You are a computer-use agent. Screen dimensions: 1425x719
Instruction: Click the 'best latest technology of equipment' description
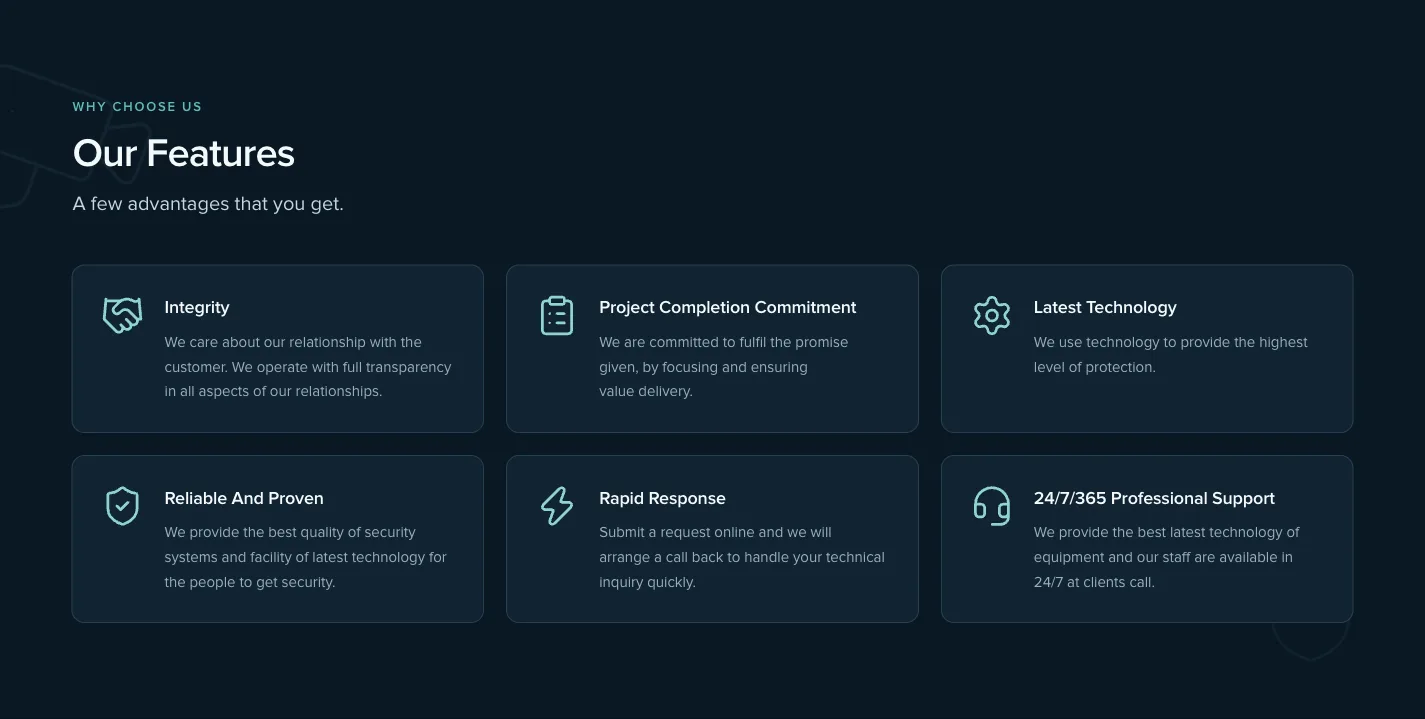click(1167, 557)
